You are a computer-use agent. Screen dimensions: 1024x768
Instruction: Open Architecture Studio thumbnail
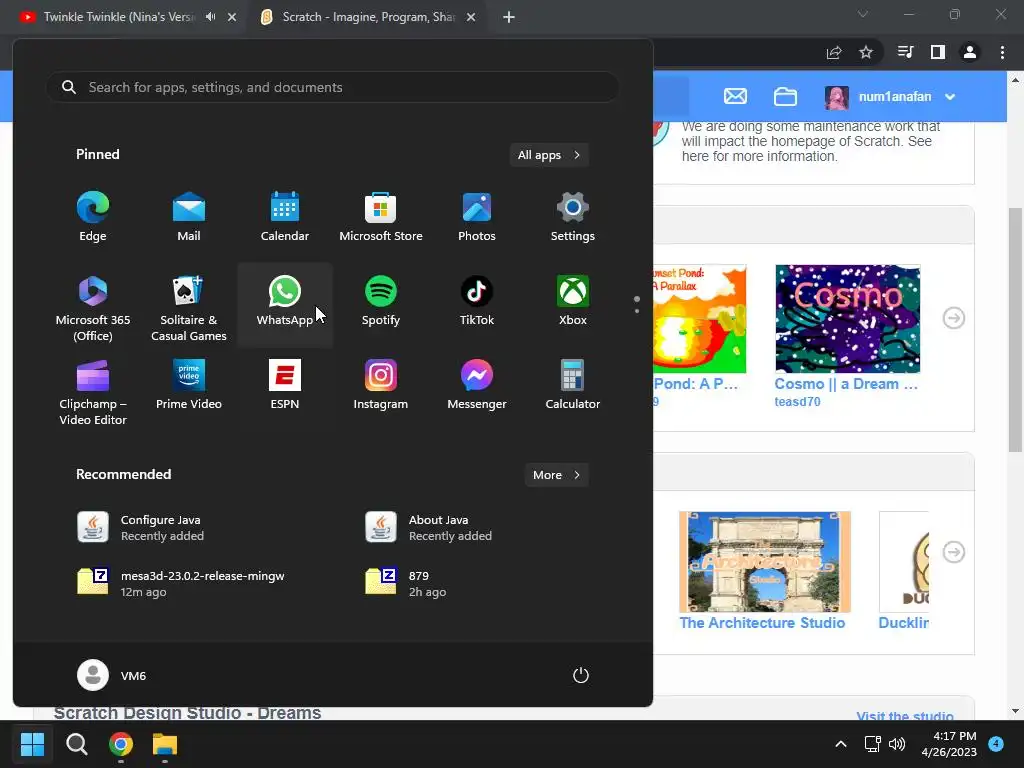tap(765, 562)
